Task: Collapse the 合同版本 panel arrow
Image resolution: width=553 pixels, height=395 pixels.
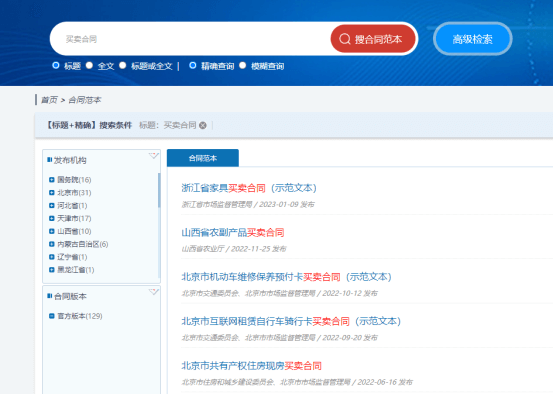Action: (x=153, y=291)
